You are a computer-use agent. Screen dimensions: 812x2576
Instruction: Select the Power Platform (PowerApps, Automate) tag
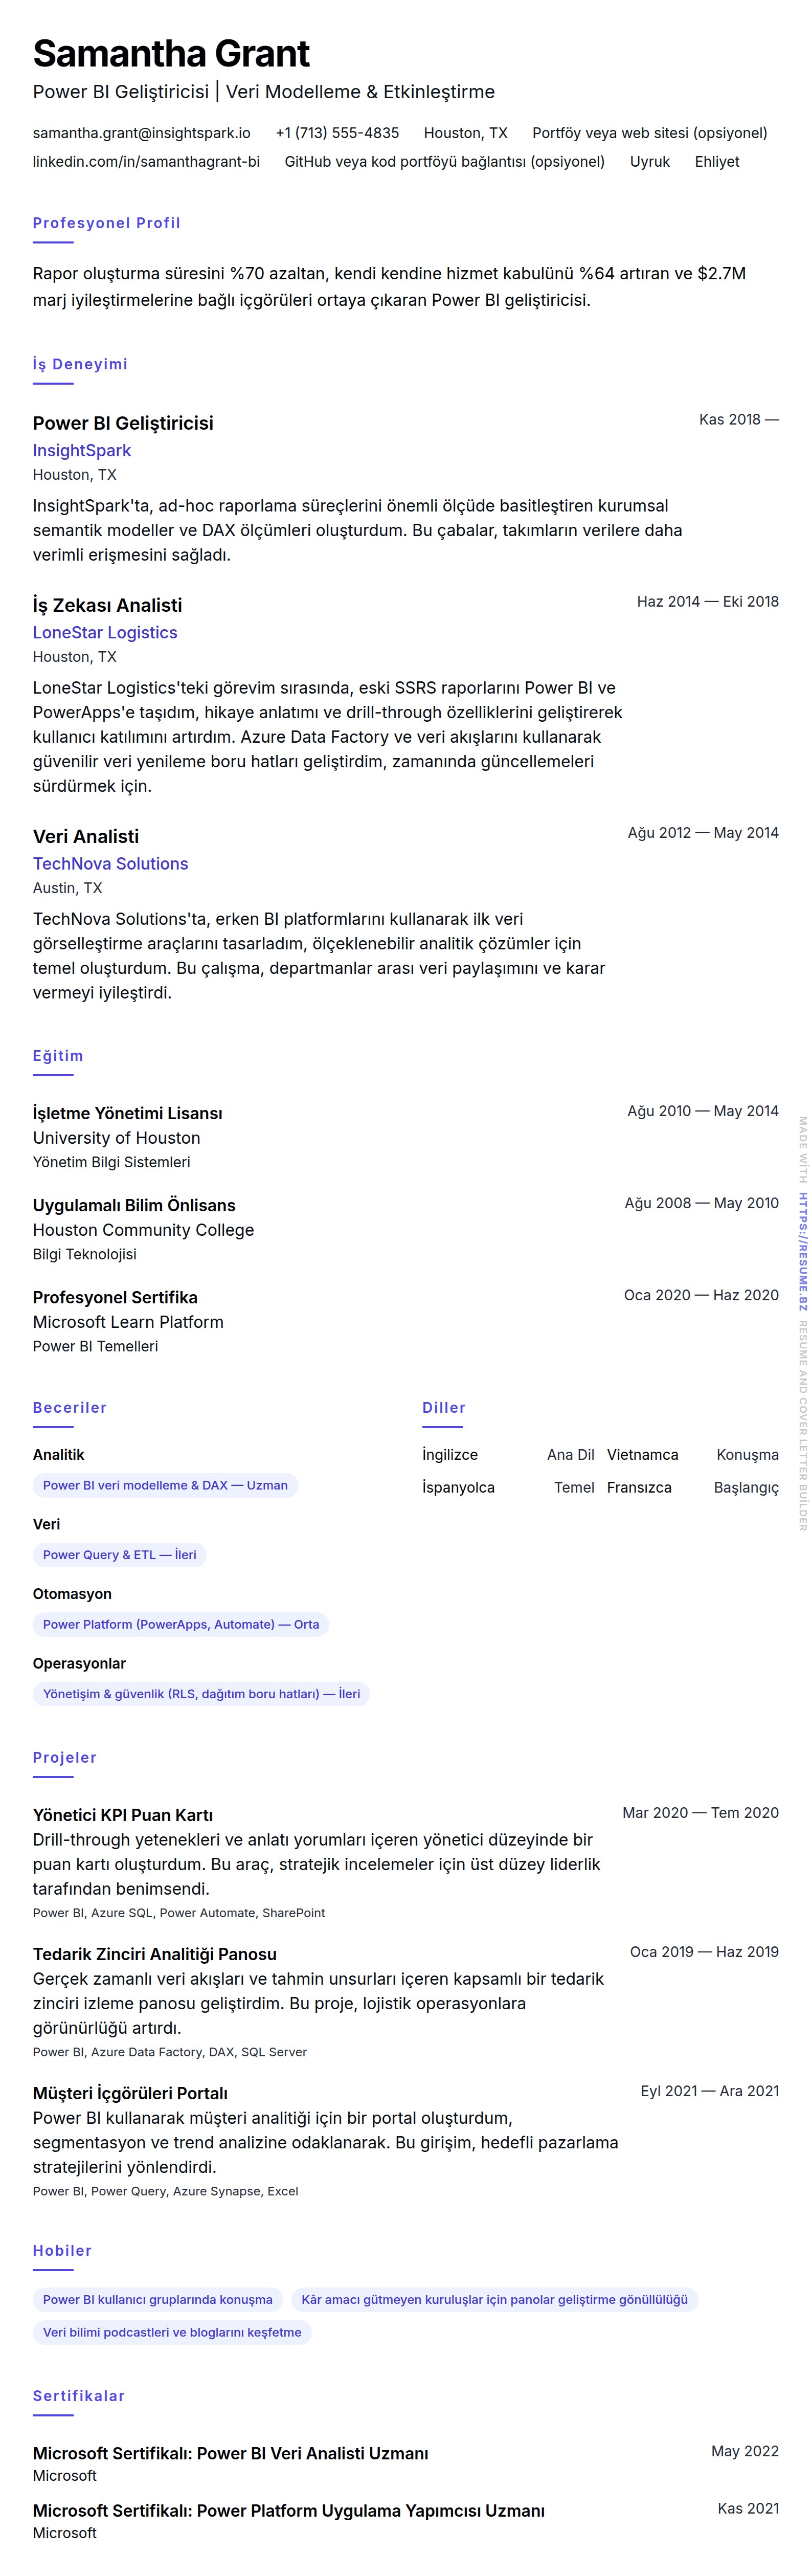(181, 1625)
